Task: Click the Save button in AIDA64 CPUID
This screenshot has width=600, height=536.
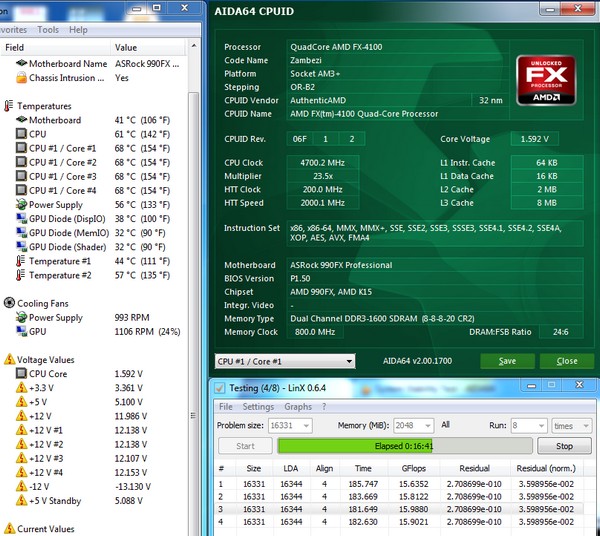Action: click(x=507, y=361)
